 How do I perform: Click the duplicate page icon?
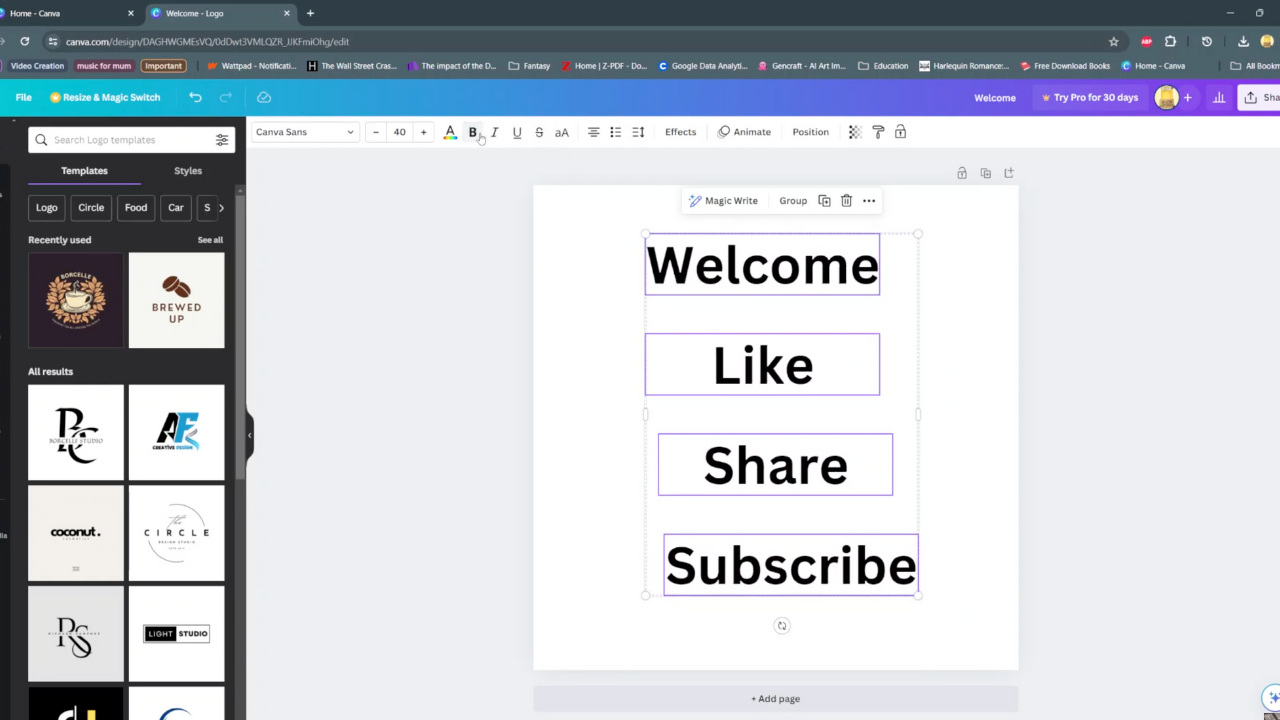(985, 173)
